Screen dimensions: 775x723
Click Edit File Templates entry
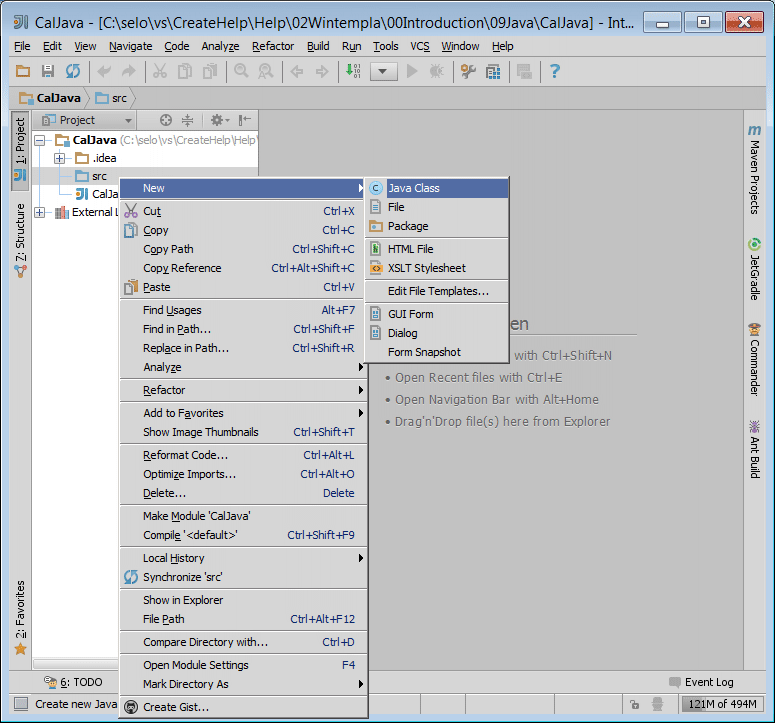[x=437, y=291]
